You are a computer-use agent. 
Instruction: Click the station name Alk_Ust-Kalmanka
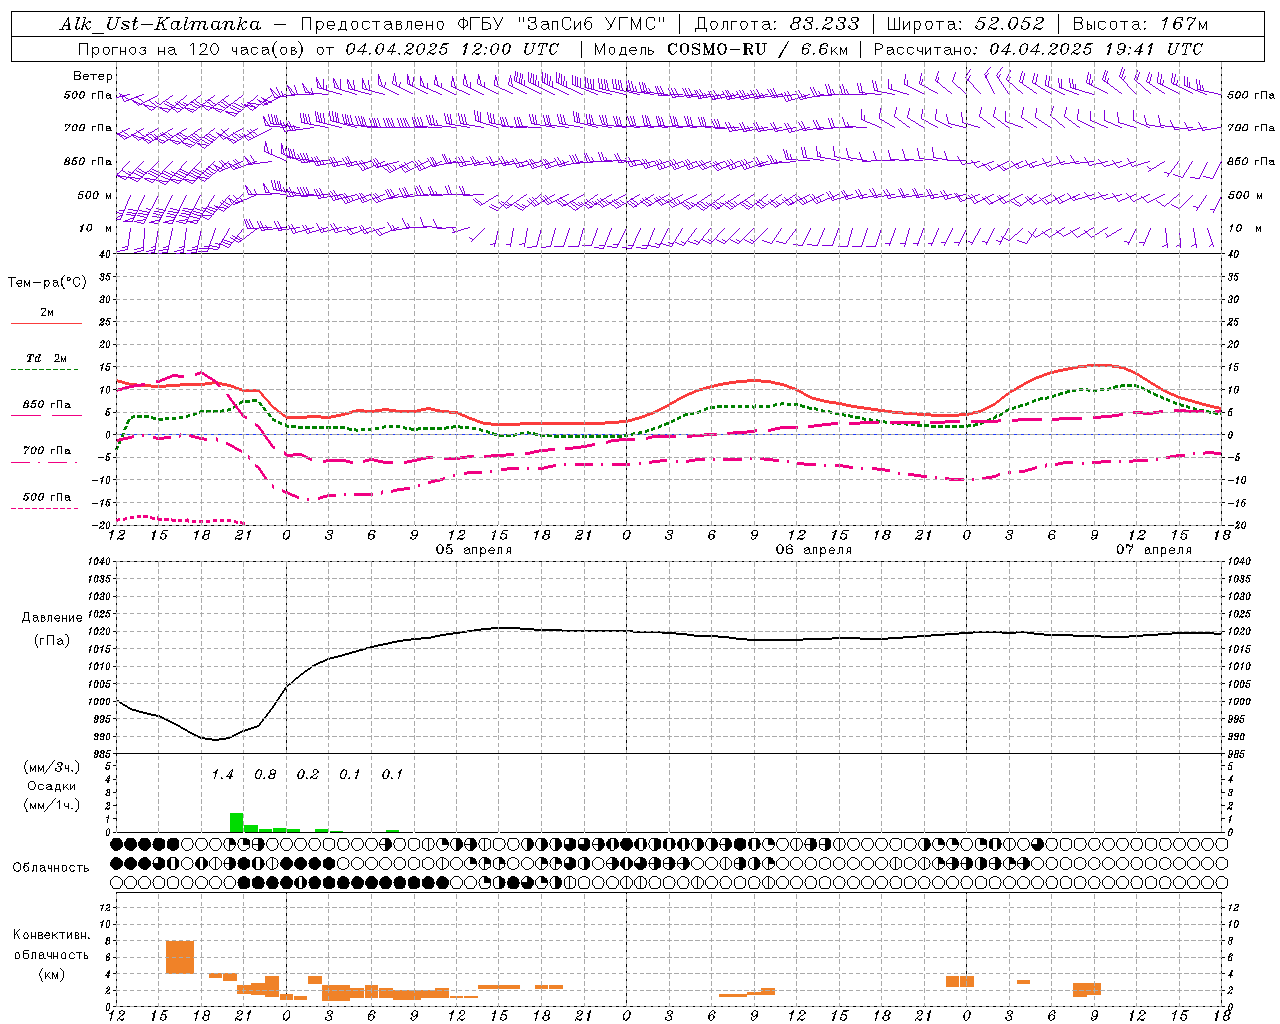pos(160,24)
